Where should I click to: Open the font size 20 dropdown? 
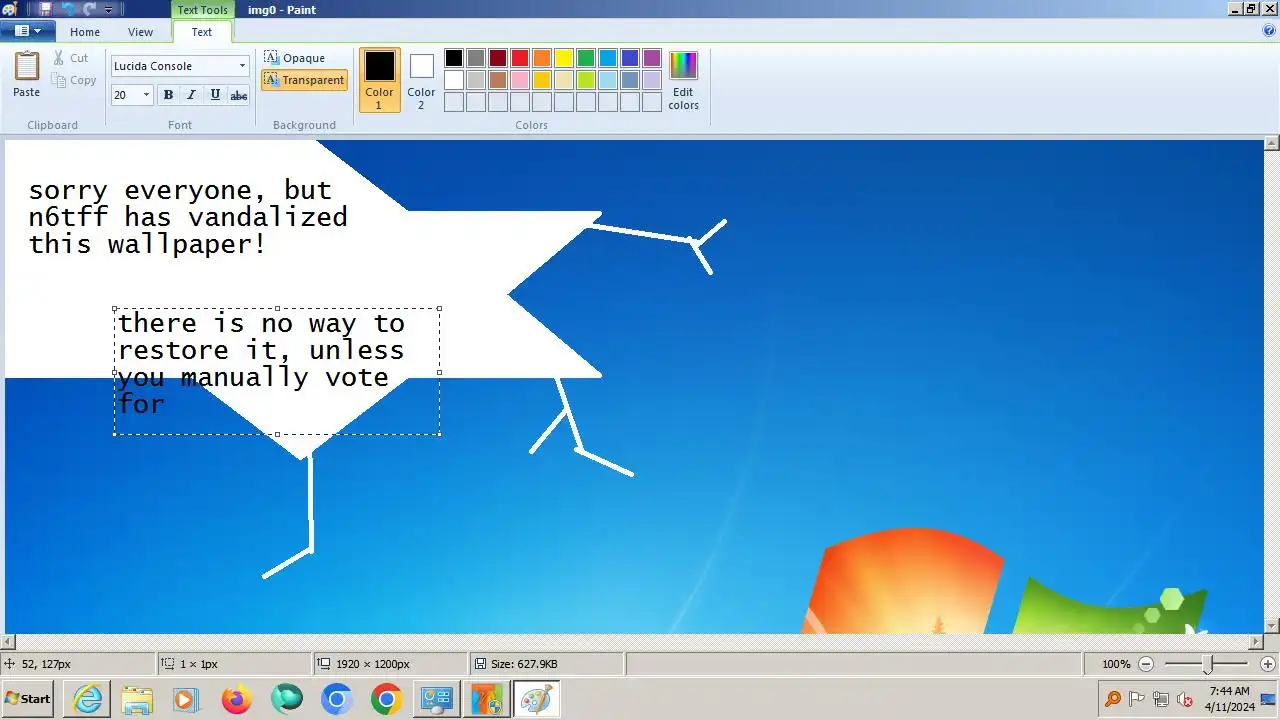(x=146, y=95)
